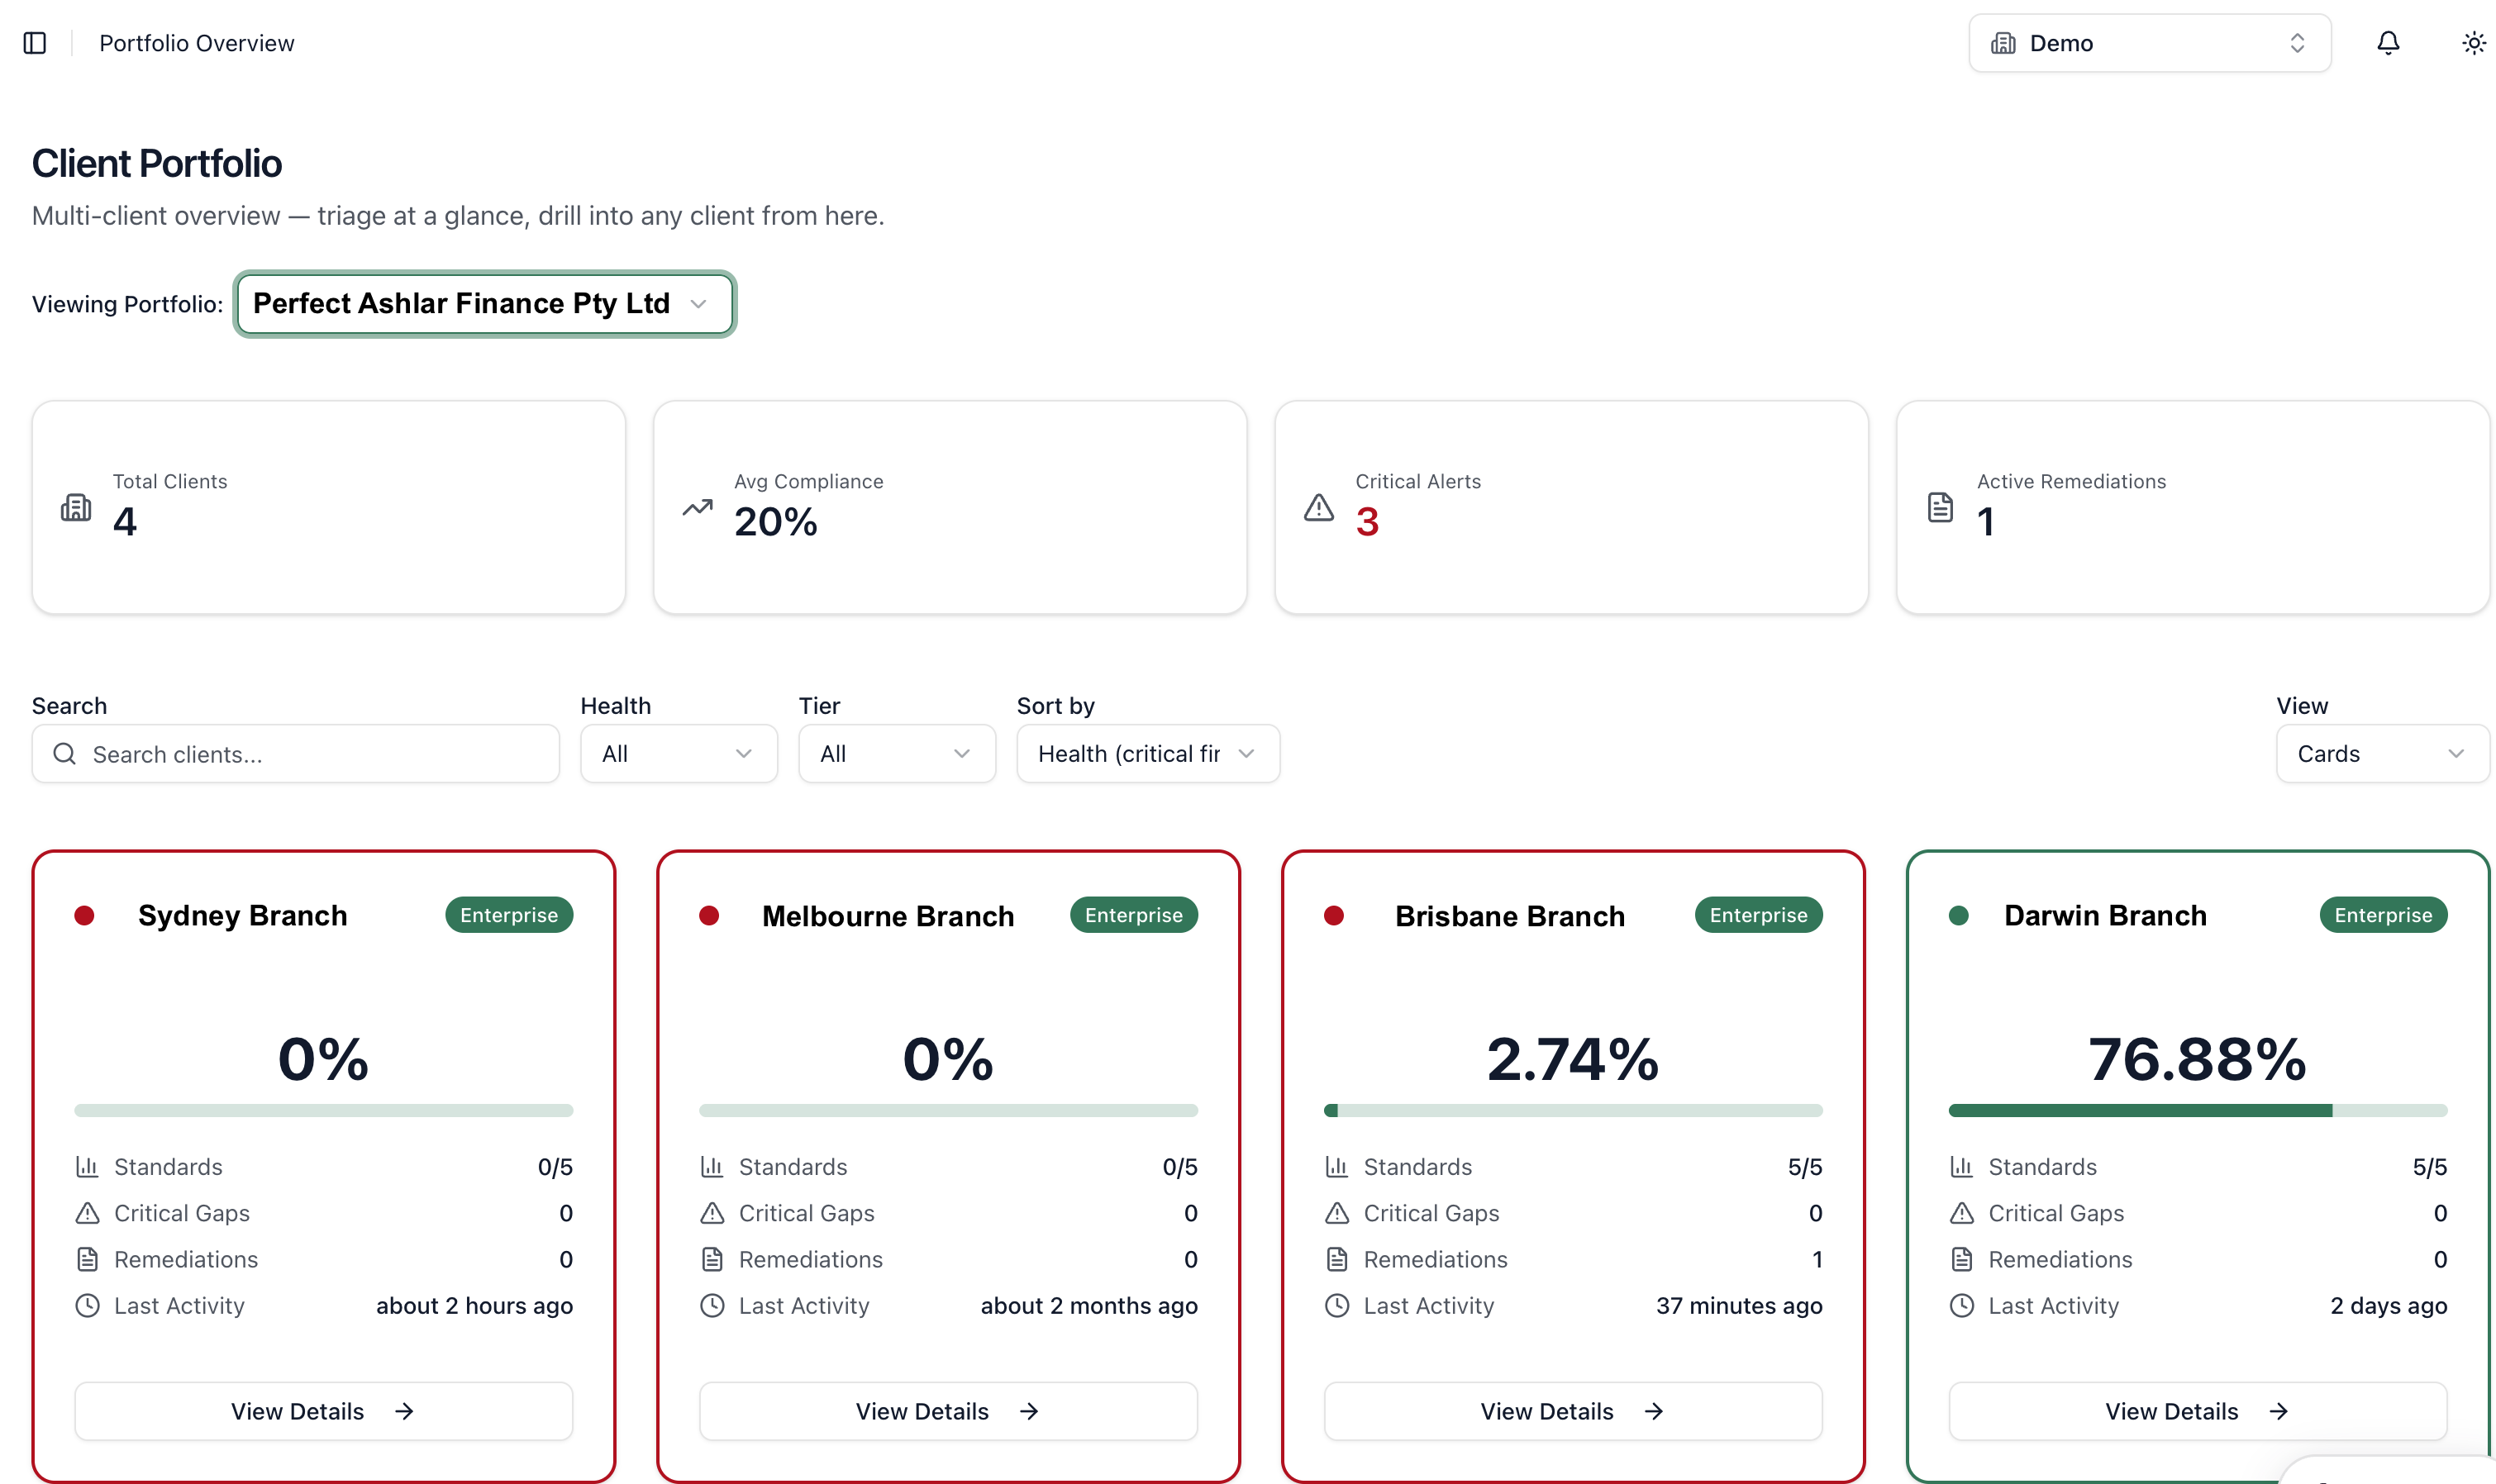Click Sydney Branch Standards chart icon

(x=87, y=1166)
